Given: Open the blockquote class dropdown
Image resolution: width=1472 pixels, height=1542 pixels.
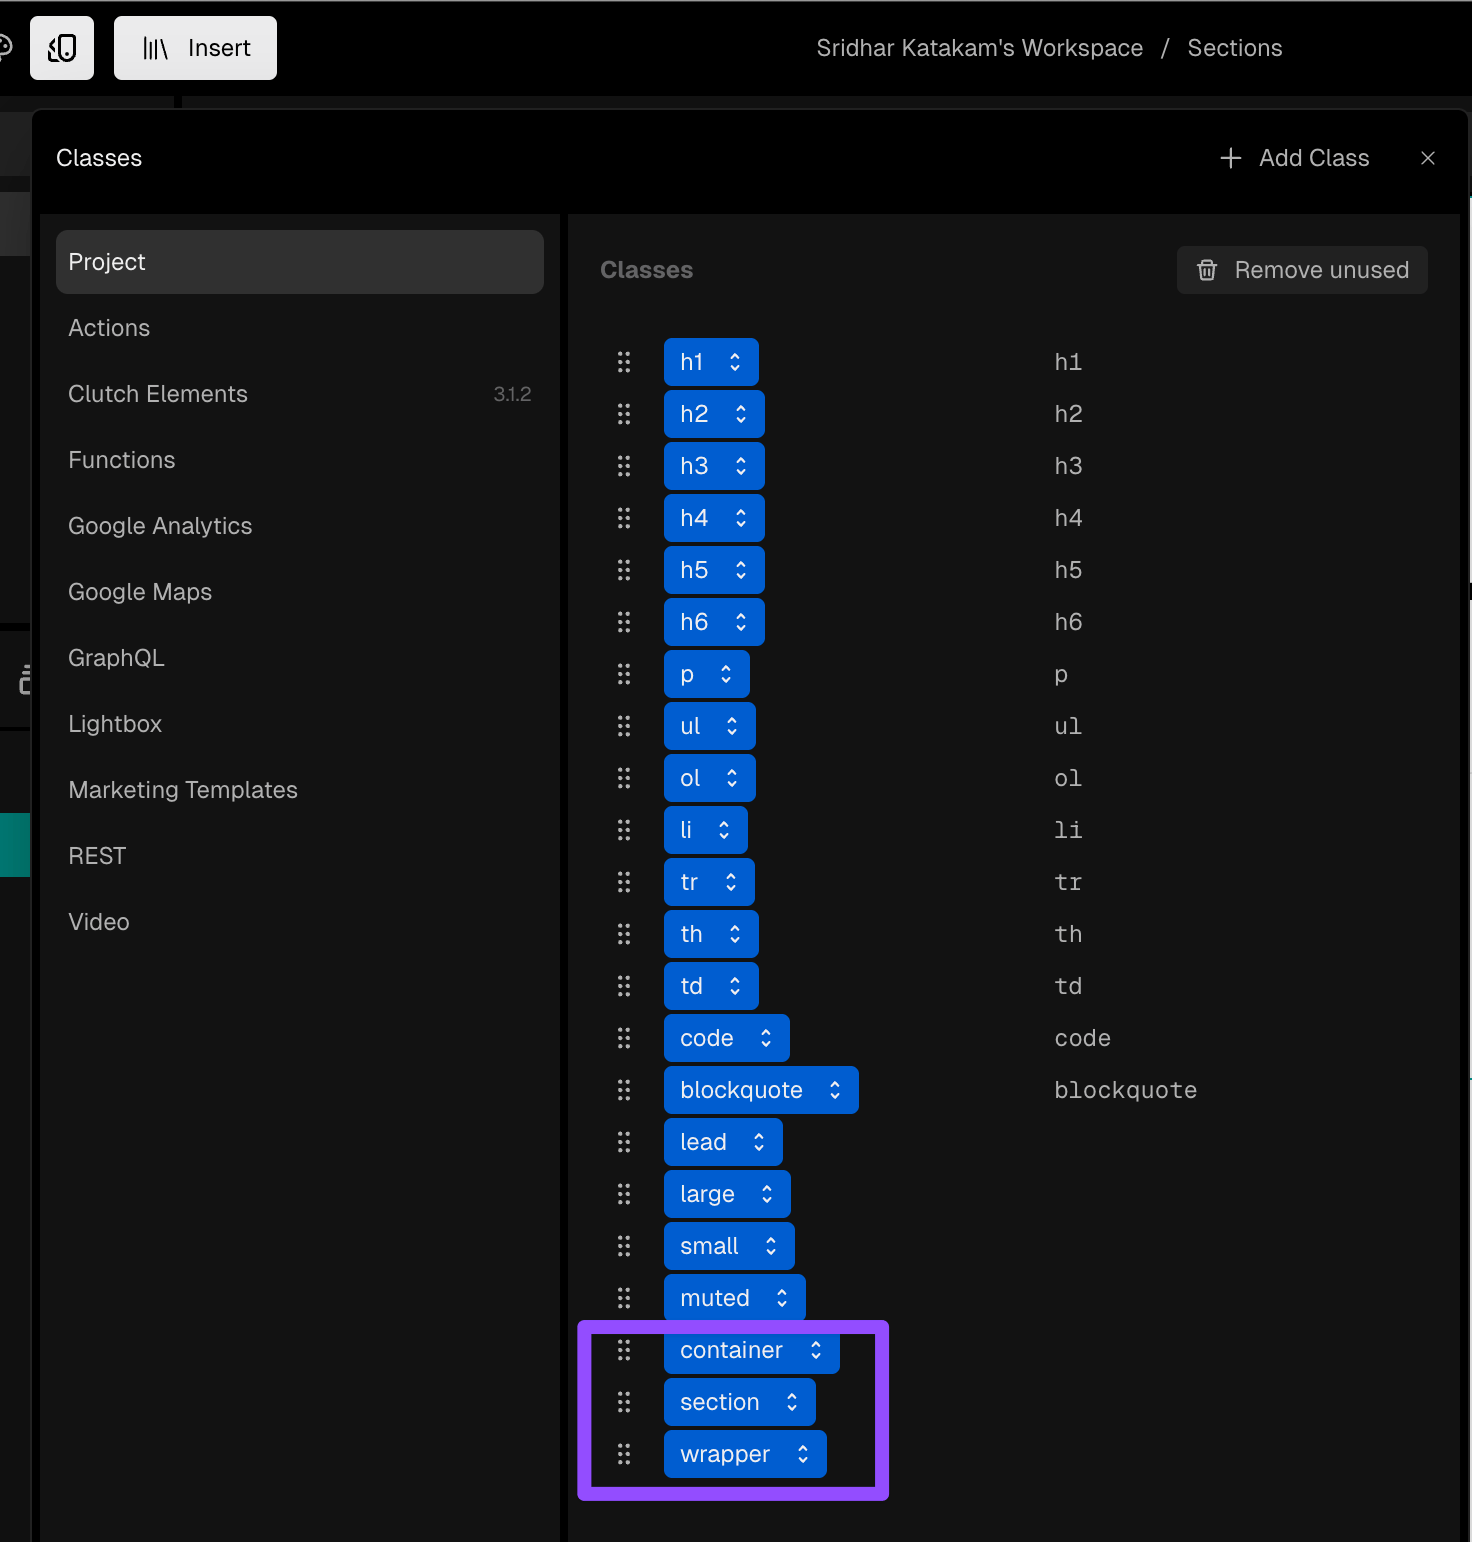Looking at the screenshot, I should (761, 1090).
